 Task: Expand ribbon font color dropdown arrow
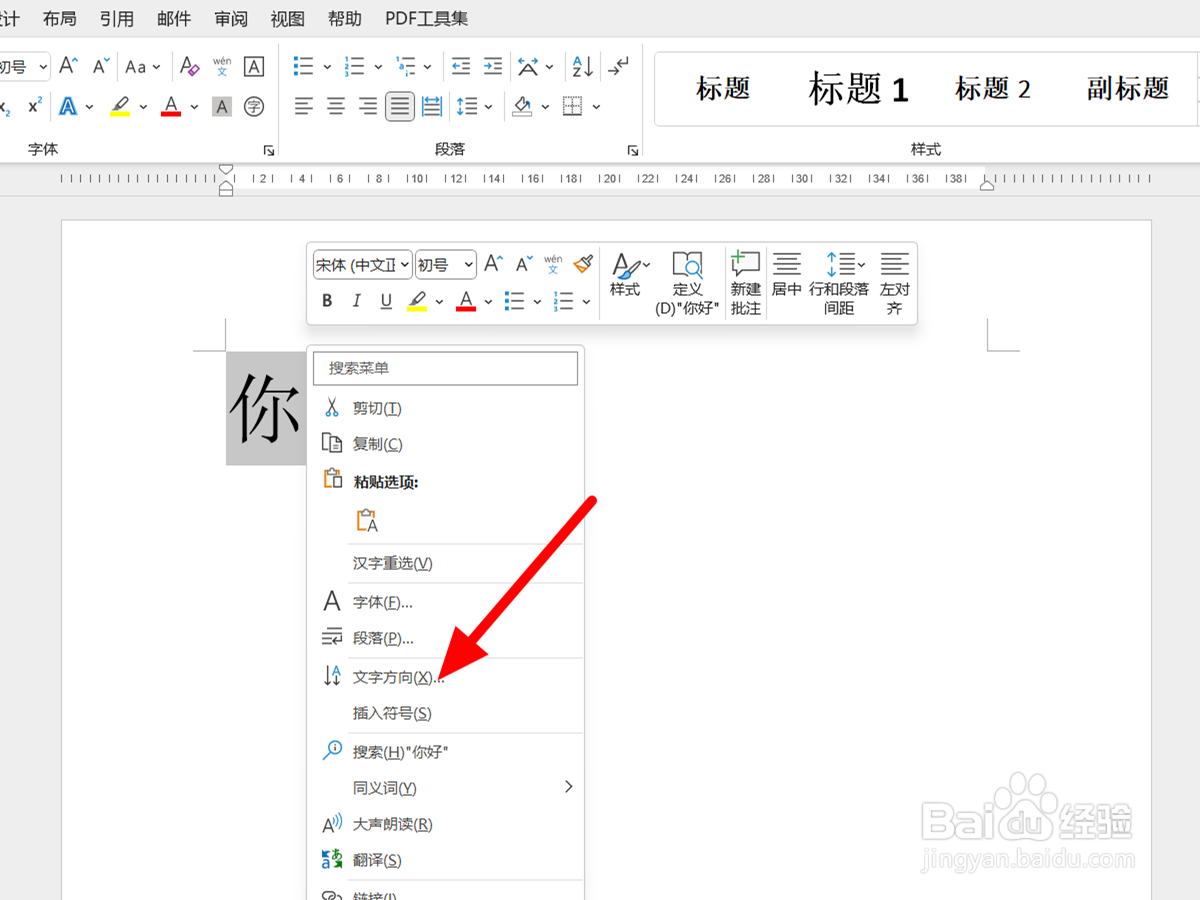pyautogui.click(x=195, y=106)
